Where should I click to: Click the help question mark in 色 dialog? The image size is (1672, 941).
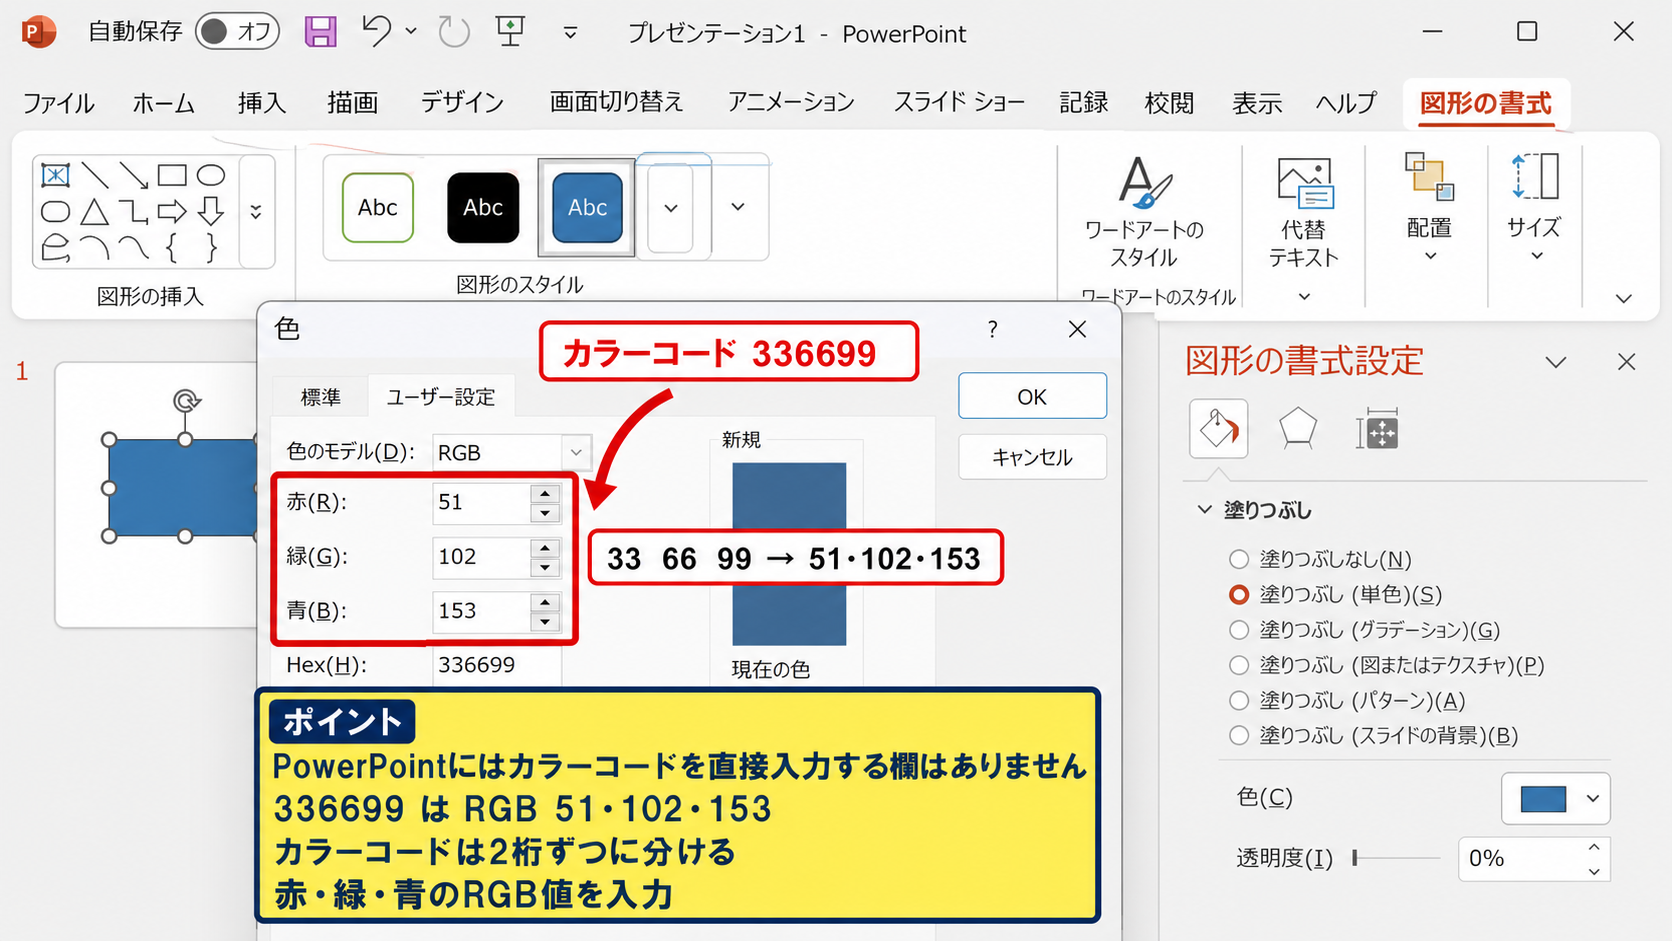[x=992, y=329]
